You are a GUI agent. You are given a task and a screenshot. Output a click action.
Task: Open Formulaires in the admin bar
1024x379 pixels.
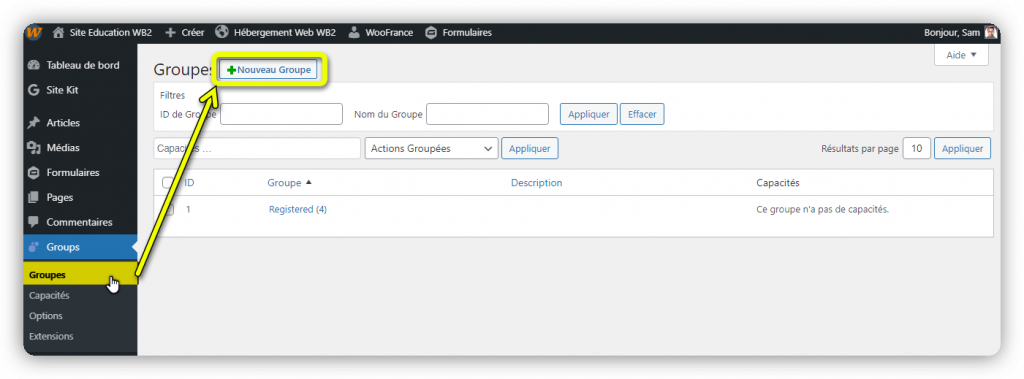pyautogui.click(x=467, y=33)
